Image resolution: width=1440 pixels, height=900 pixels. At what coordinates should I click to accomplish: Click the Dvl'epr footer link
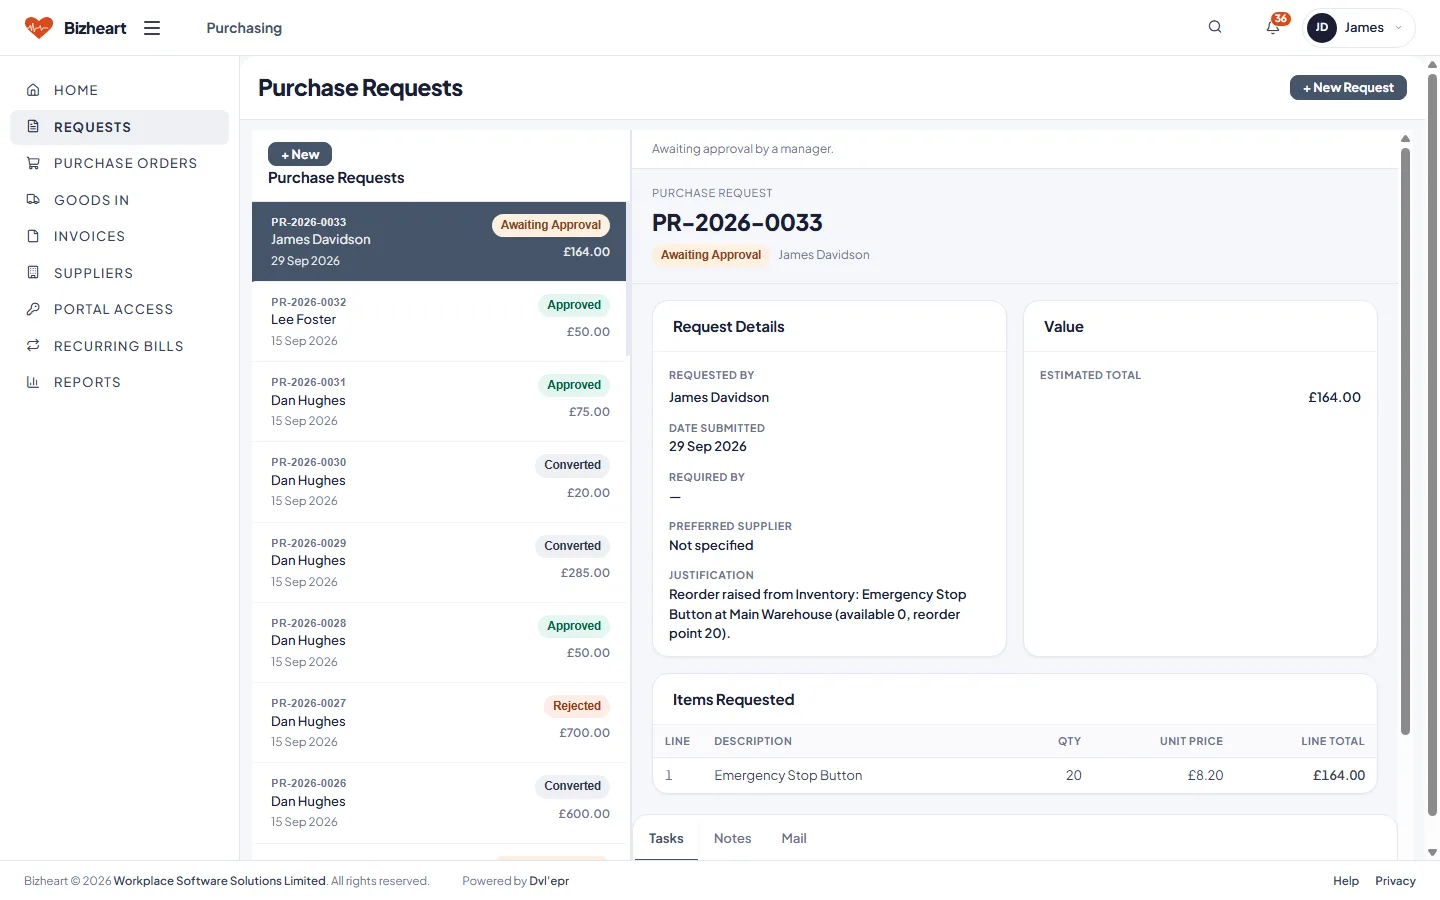(549, 881)
